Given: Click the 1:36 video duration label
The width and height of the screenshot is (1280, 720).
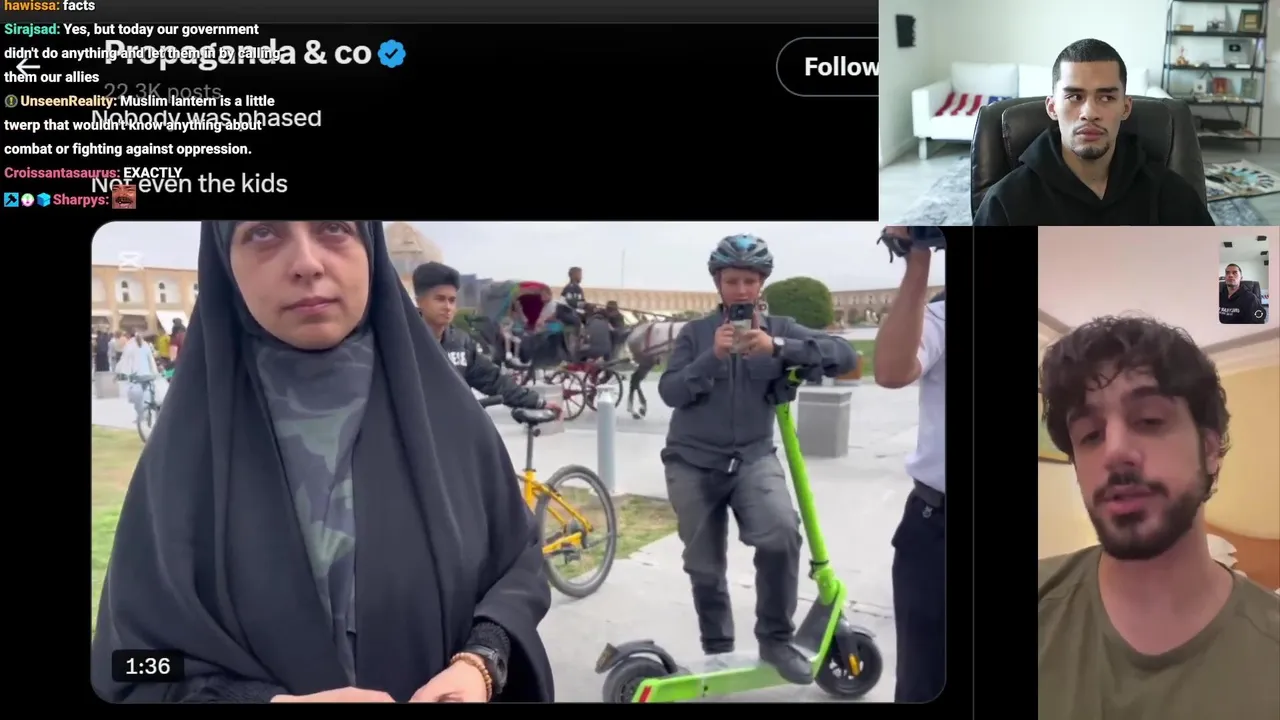Looking at the screenshot, I should pyautogui.click(x=147, y=666).
